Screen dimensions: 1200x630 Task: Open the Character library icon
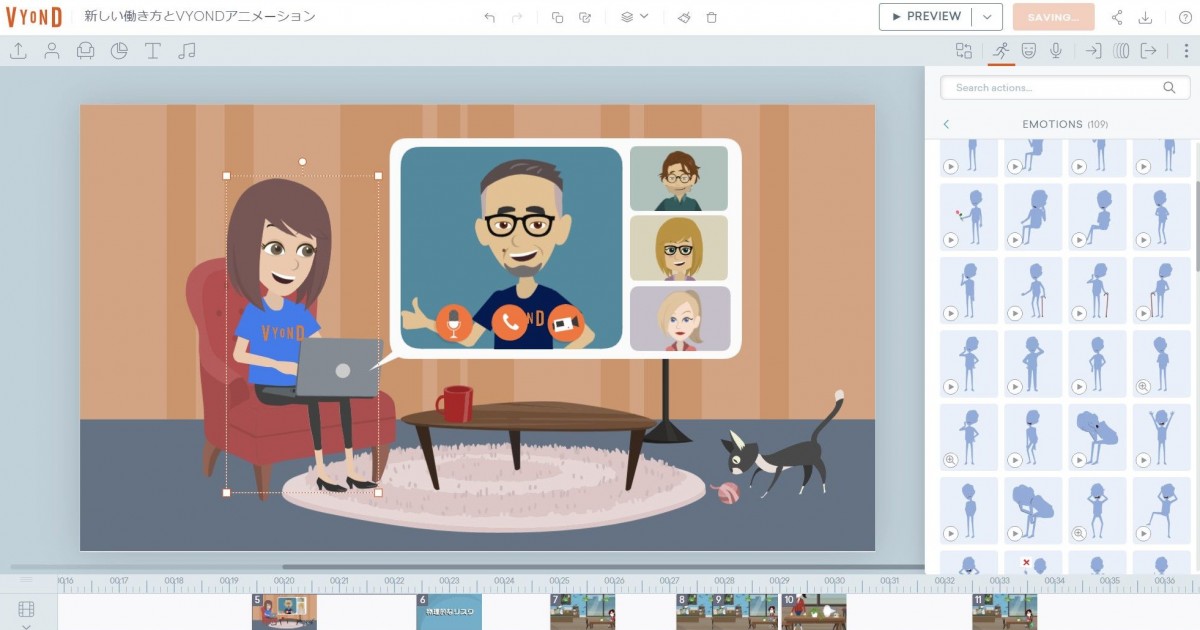tap(52, 51)
